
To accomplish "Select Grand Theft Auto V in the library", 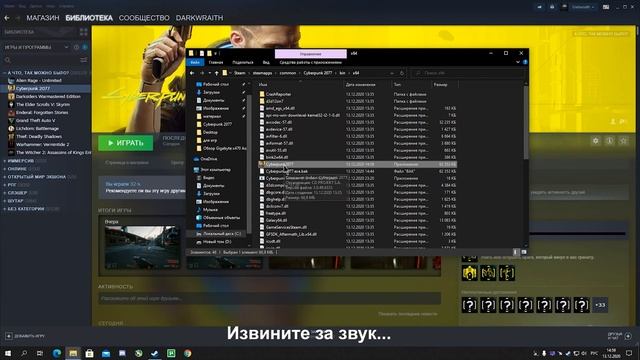I will coord(36,120).
